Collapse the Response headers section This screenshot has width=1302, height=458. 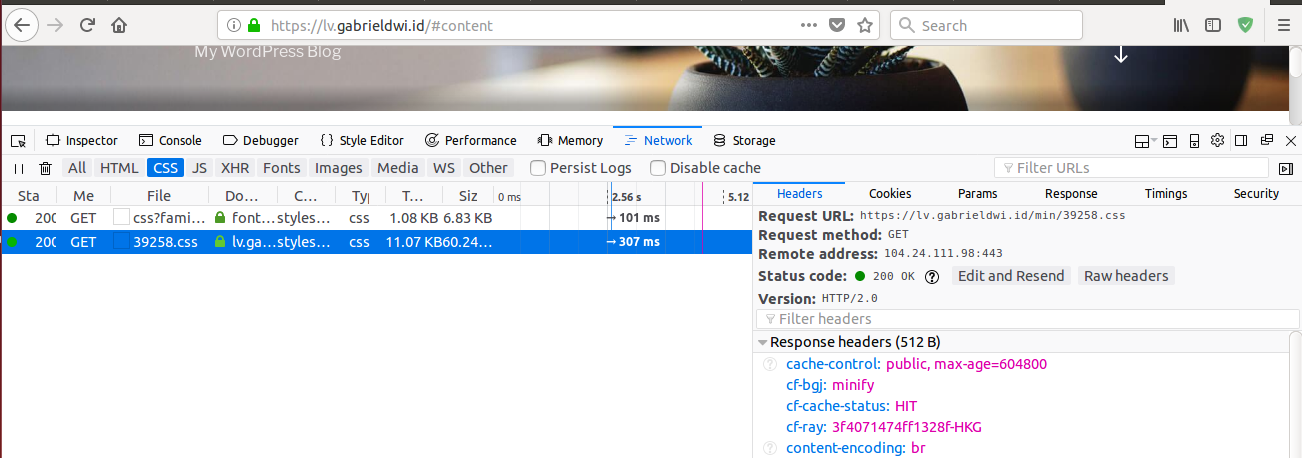tap(763, 342)
